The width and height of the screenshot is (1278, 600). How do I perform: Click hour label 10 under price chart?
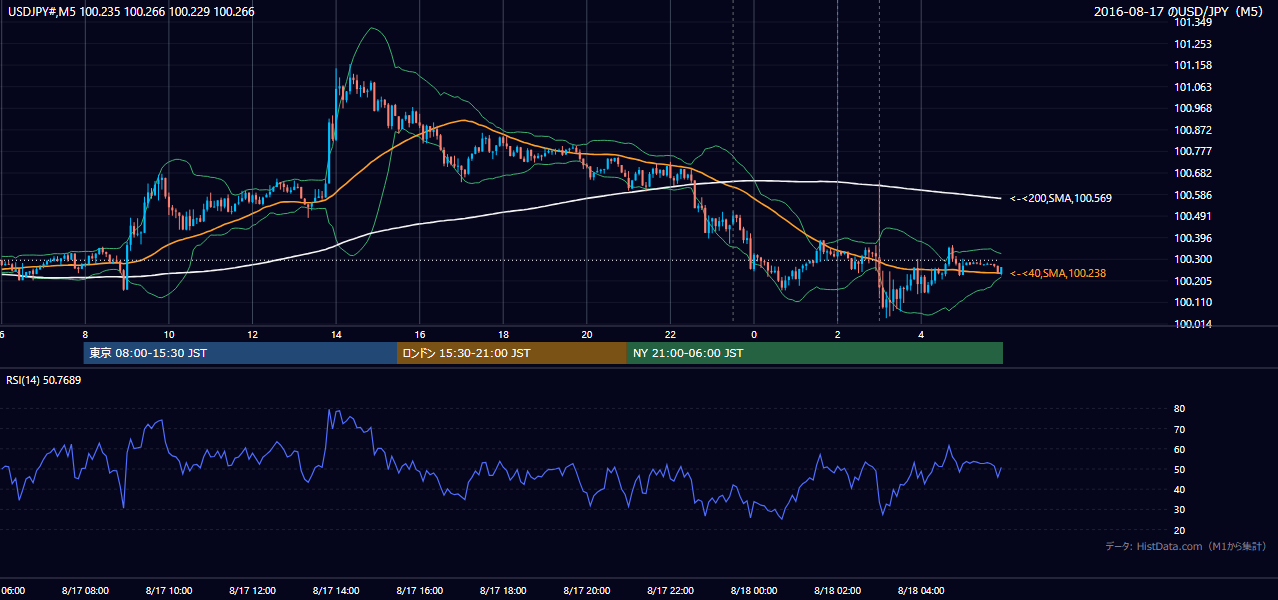(169, 335)
